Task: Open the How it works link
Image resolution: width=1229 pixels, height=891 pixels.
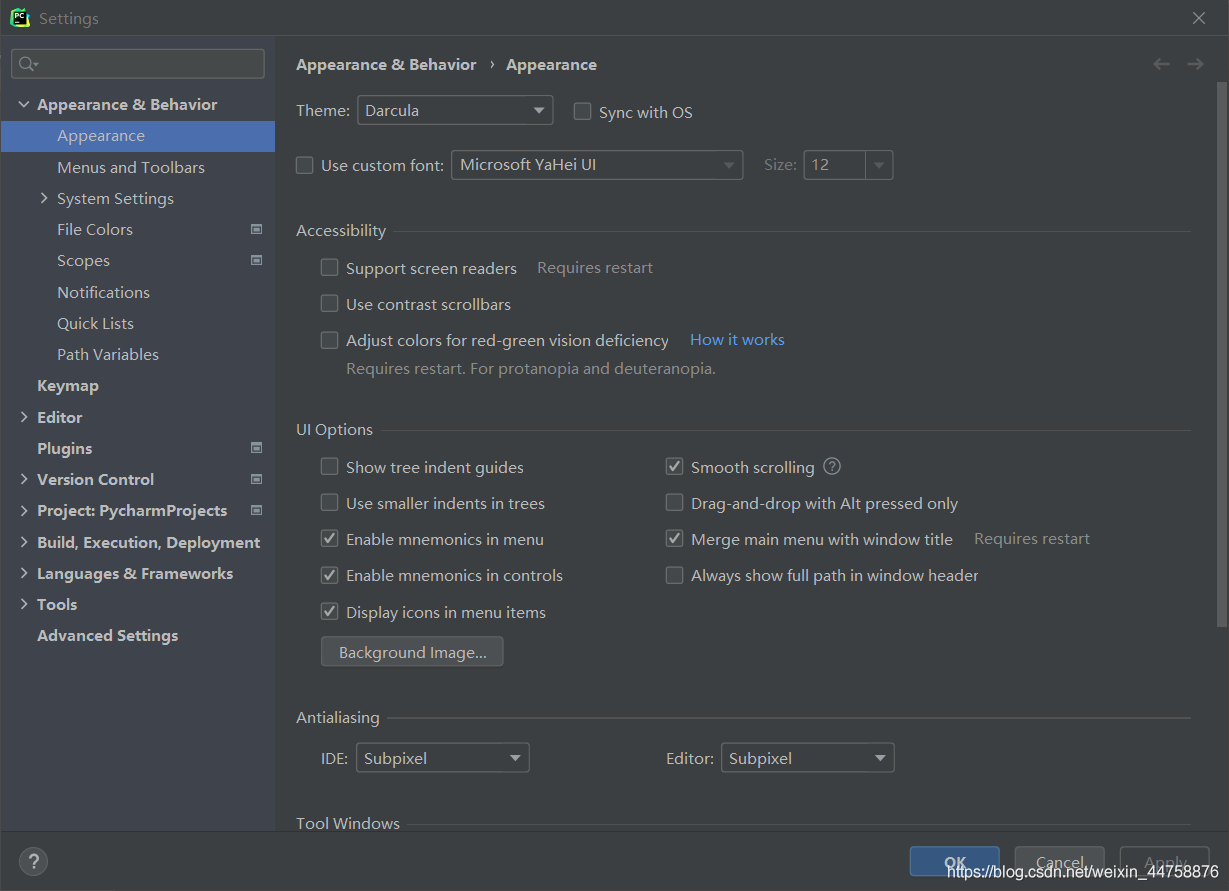Action: (x=737, y=340)
